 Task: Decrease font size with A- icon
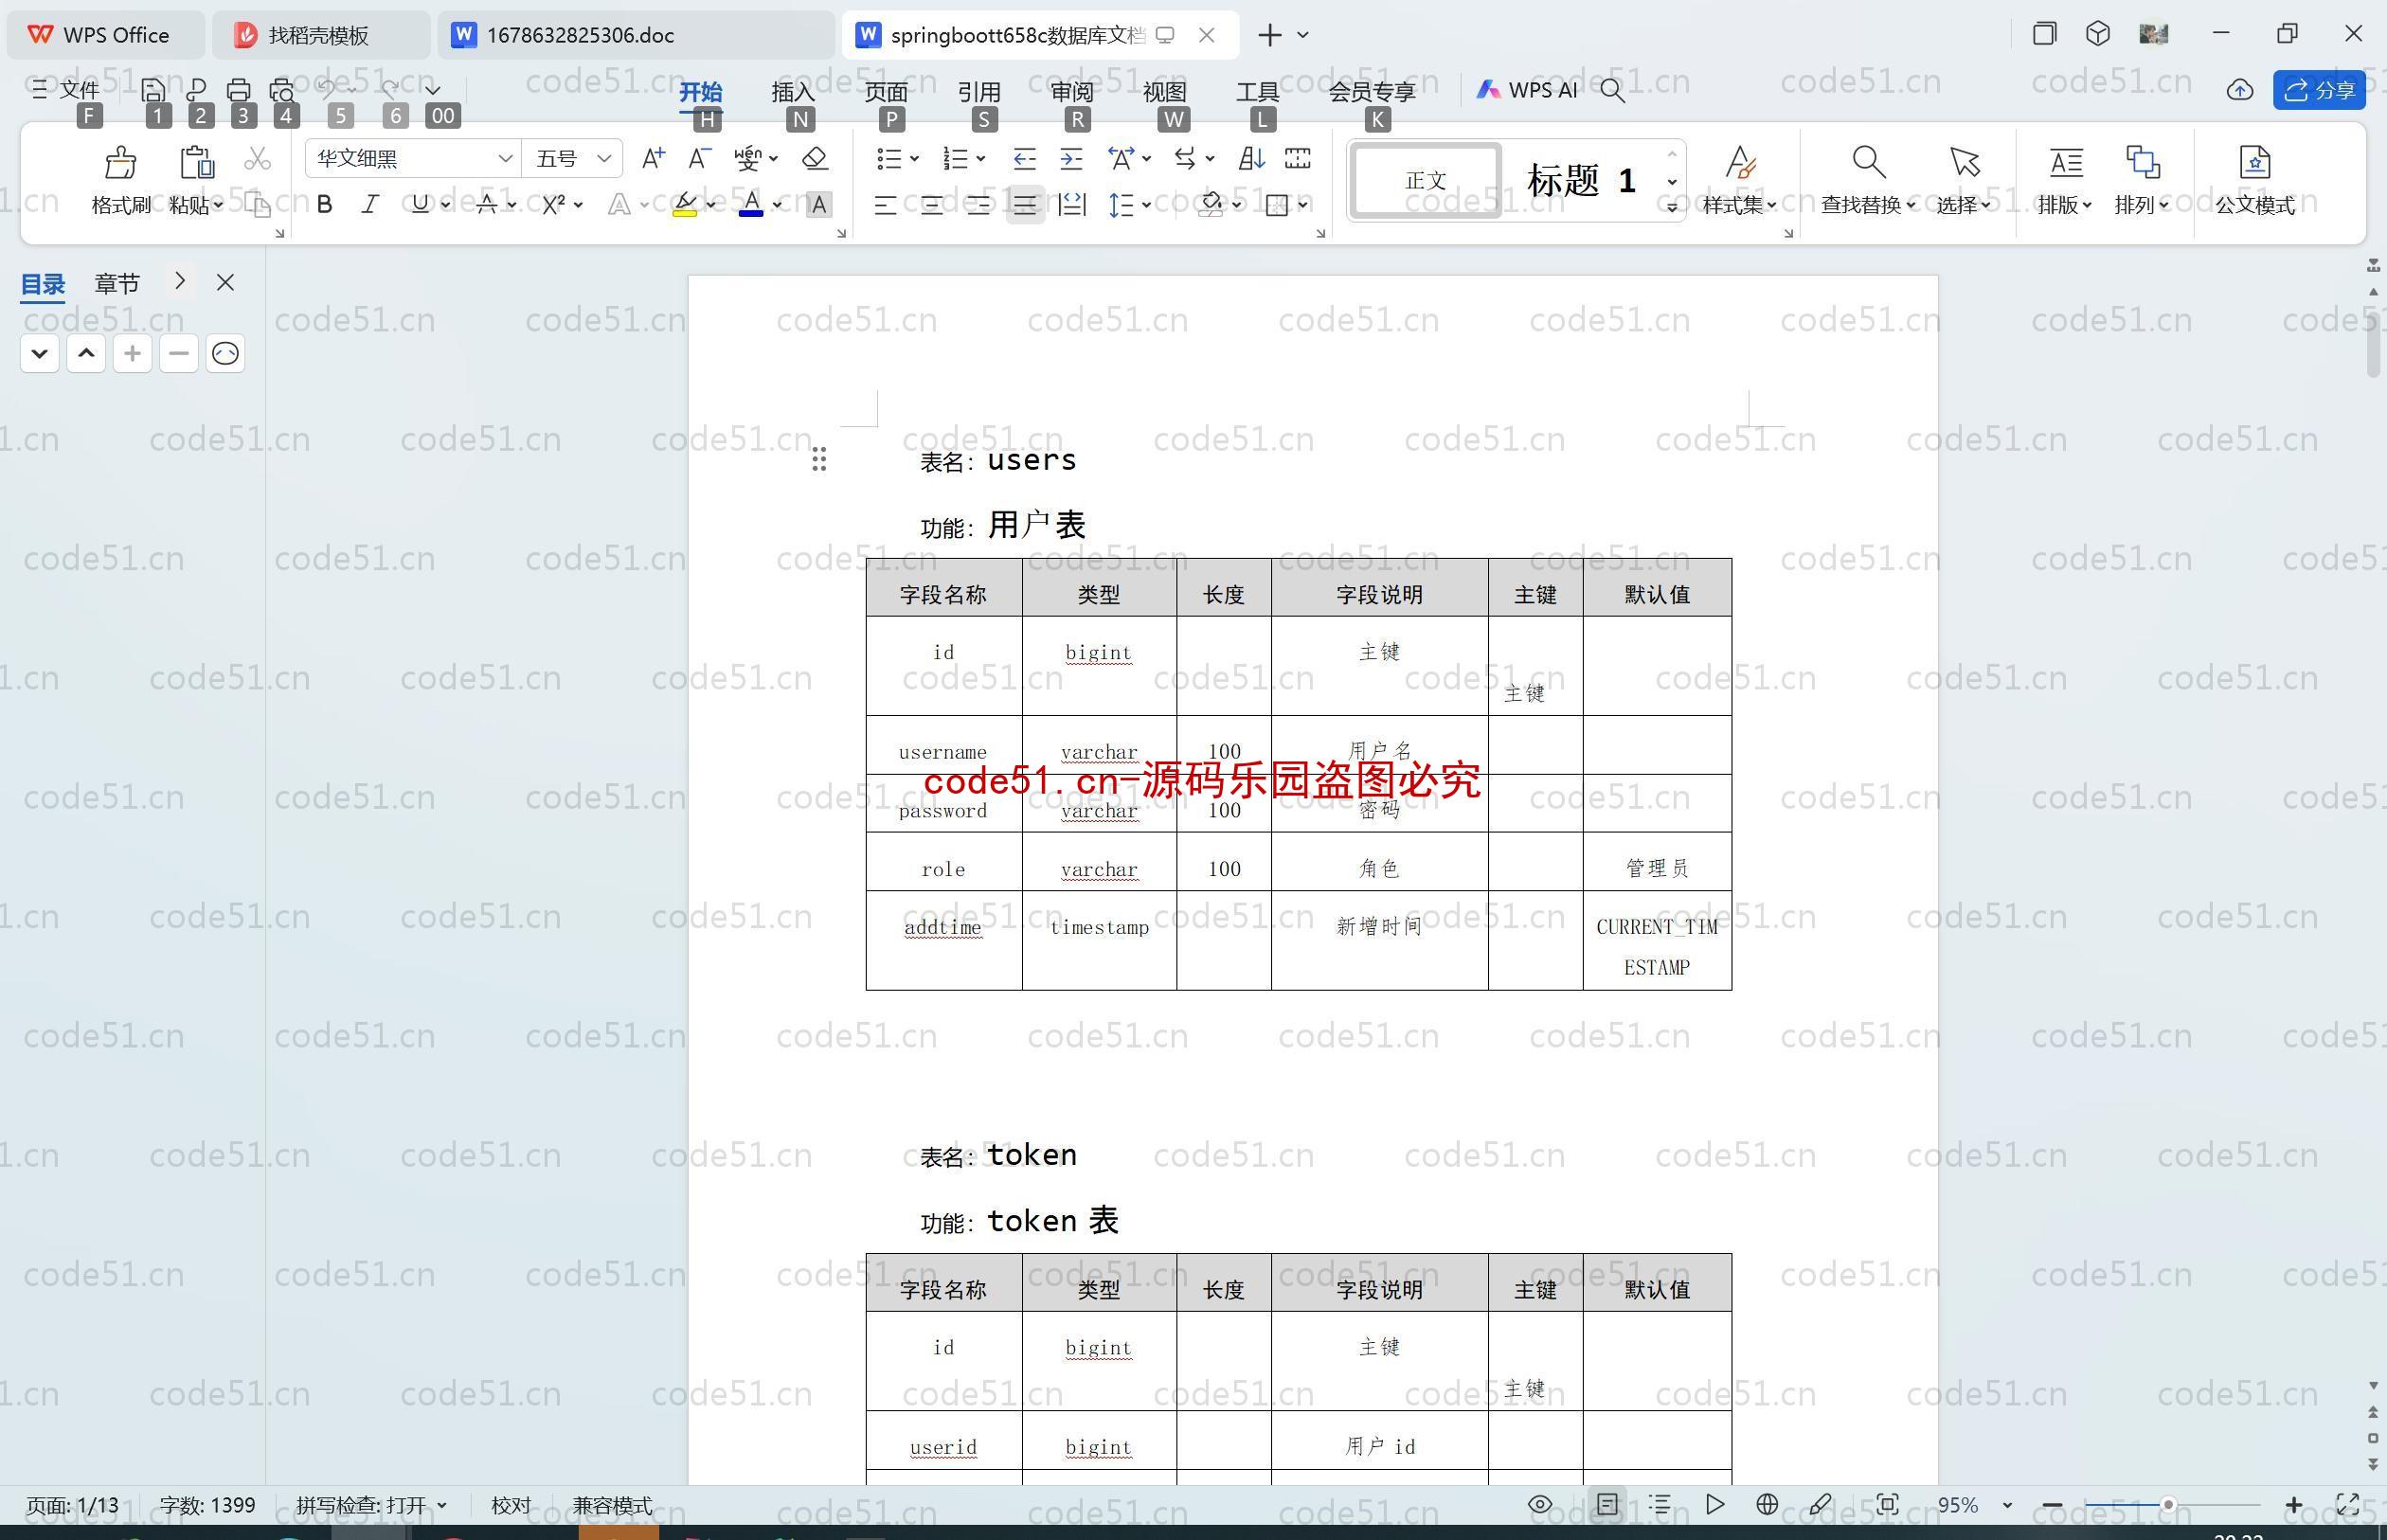pos(699,158)
